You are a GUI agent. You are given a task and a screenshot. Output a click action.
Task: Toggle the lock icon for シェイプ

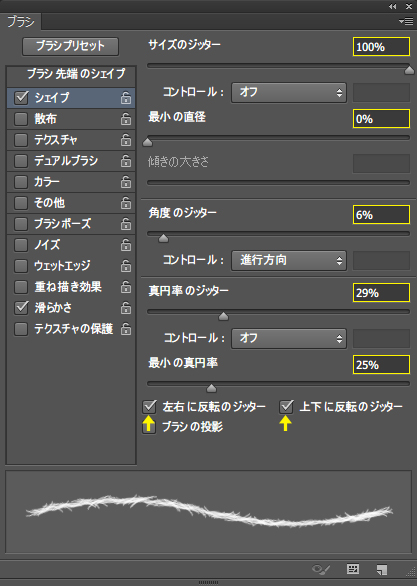tap(126, 98)
